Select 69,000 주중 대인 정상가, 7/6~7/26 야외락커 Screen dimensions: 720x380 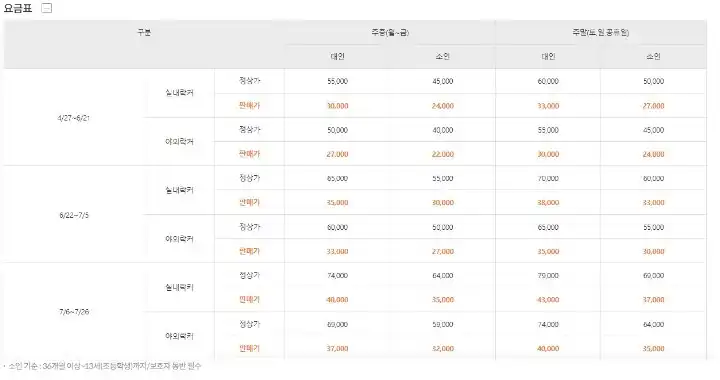click(x=338, y=324)
